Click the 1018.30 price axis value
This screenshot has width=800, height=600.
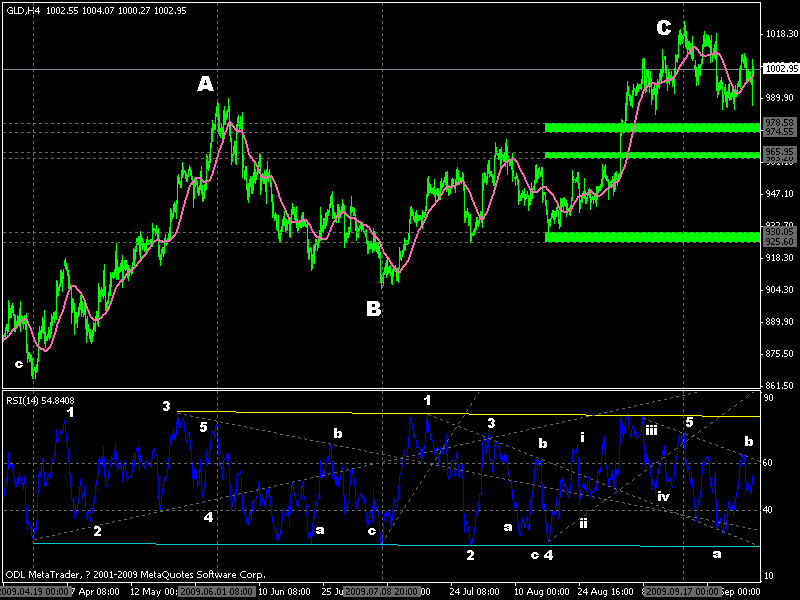[x=782, y=34]
